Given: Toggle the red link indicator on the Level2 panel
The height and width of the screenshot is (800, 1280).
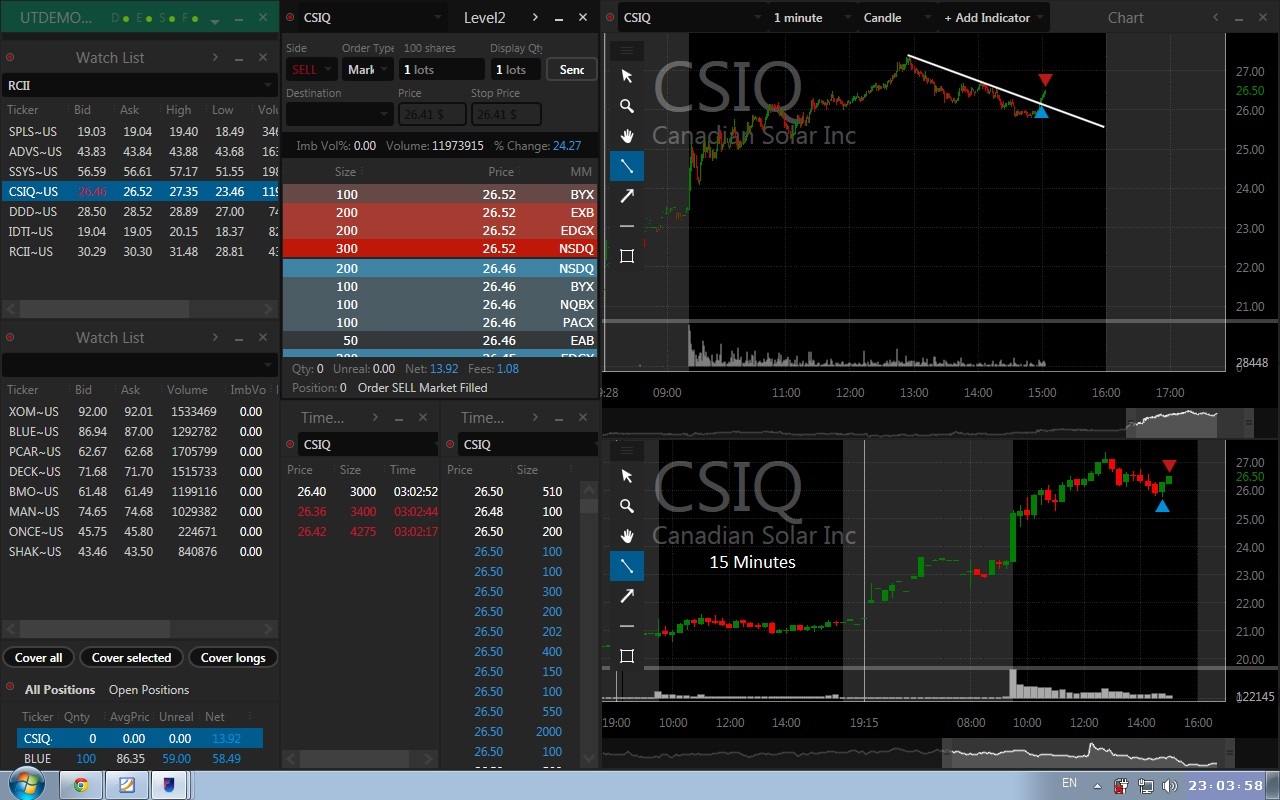Looking at the screenshot, I should point(290,17).
